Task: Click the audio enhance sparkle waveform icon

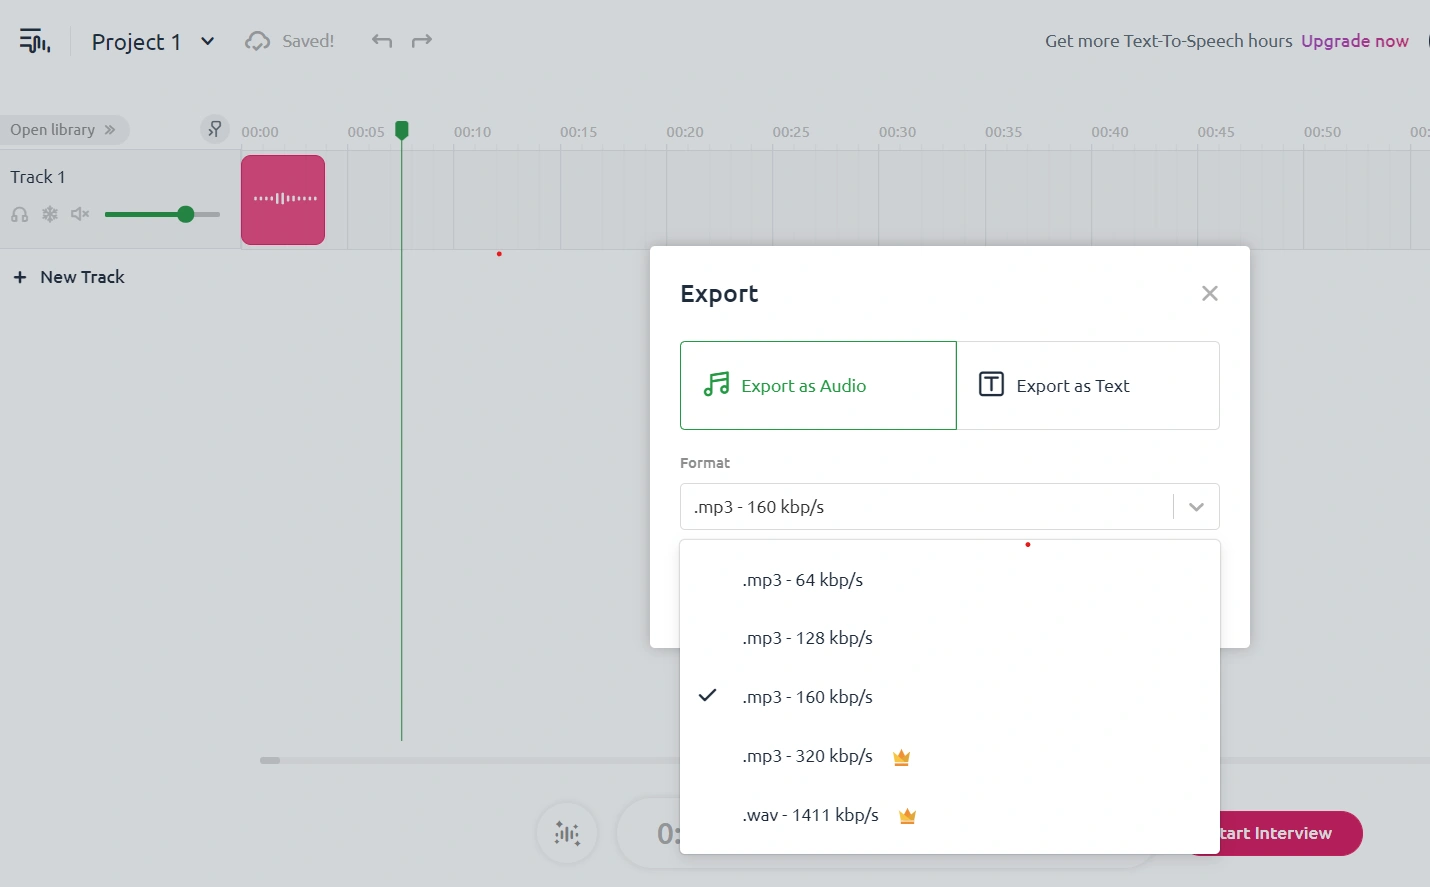Action: coord(567,833)
